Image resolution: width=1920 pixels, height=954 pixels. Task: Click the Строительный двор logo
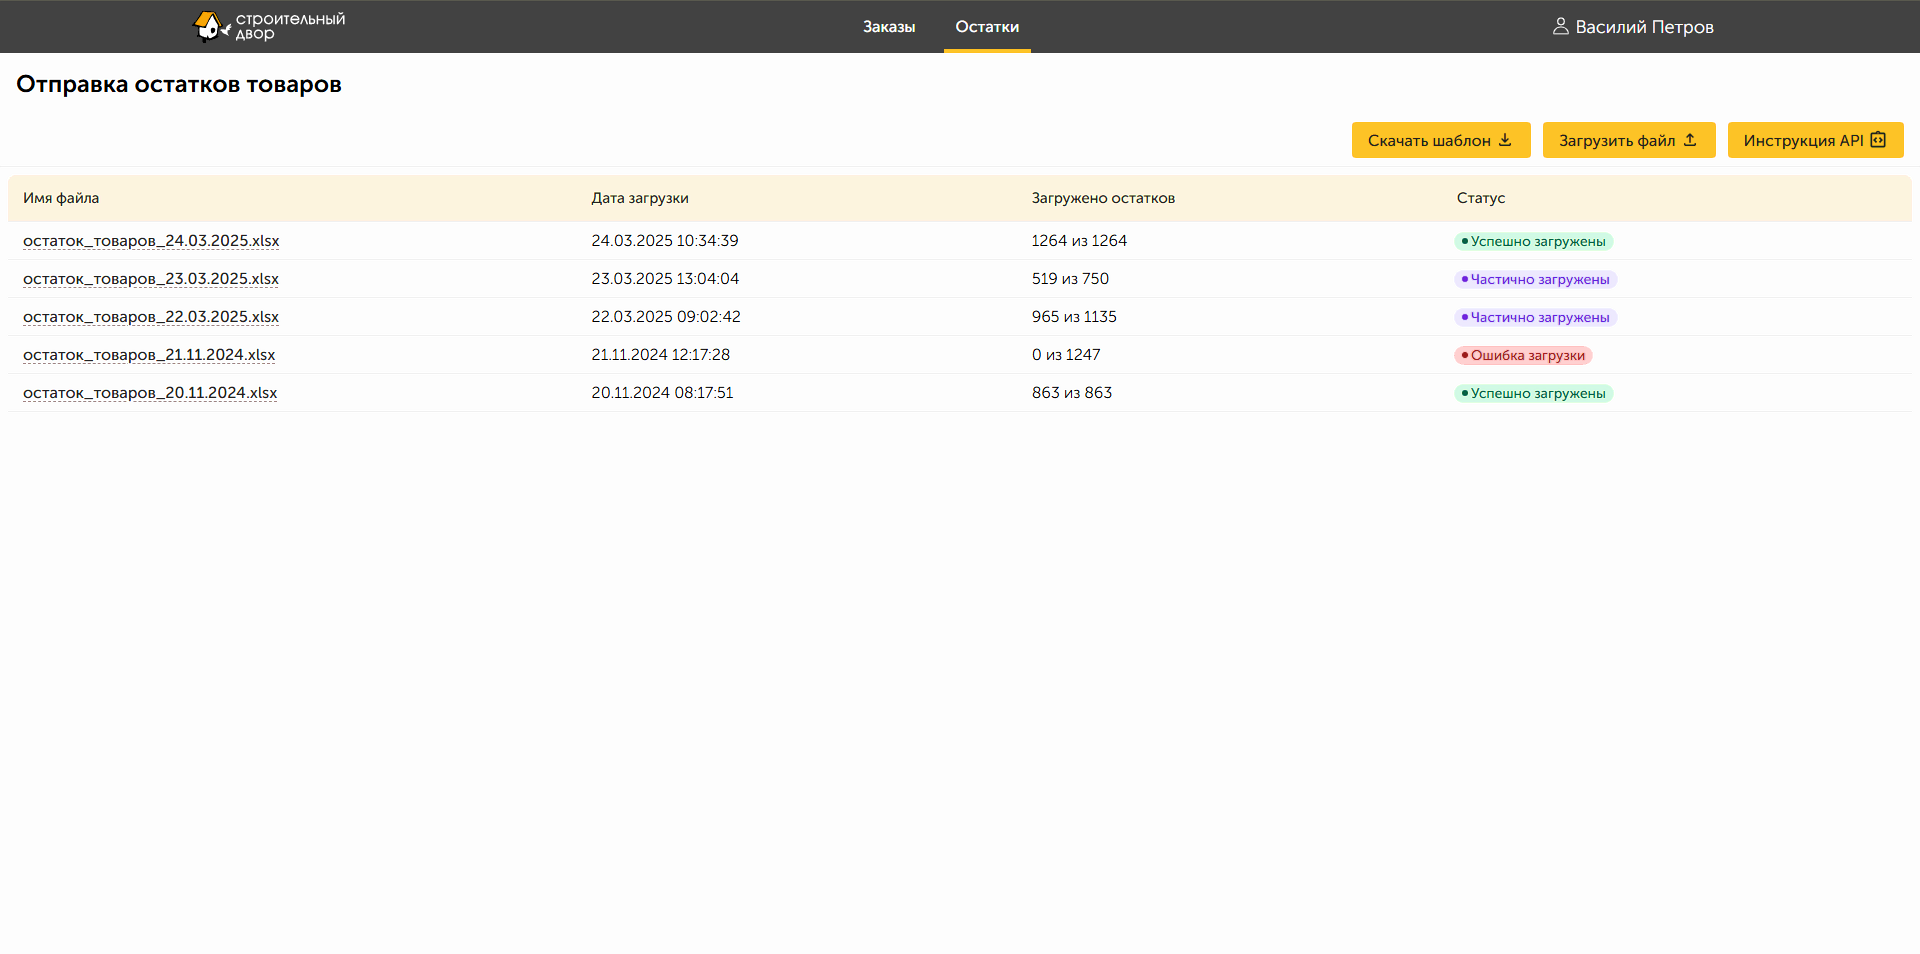[268, 26]
